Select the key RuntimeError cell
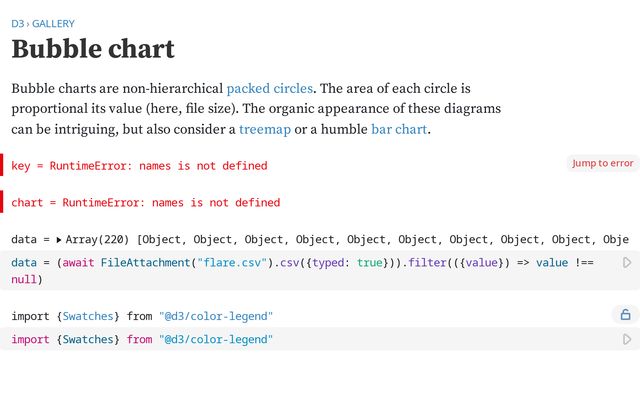Image resolution: width=640 pixels, height=400 pixels. click(x=140, y=165)
